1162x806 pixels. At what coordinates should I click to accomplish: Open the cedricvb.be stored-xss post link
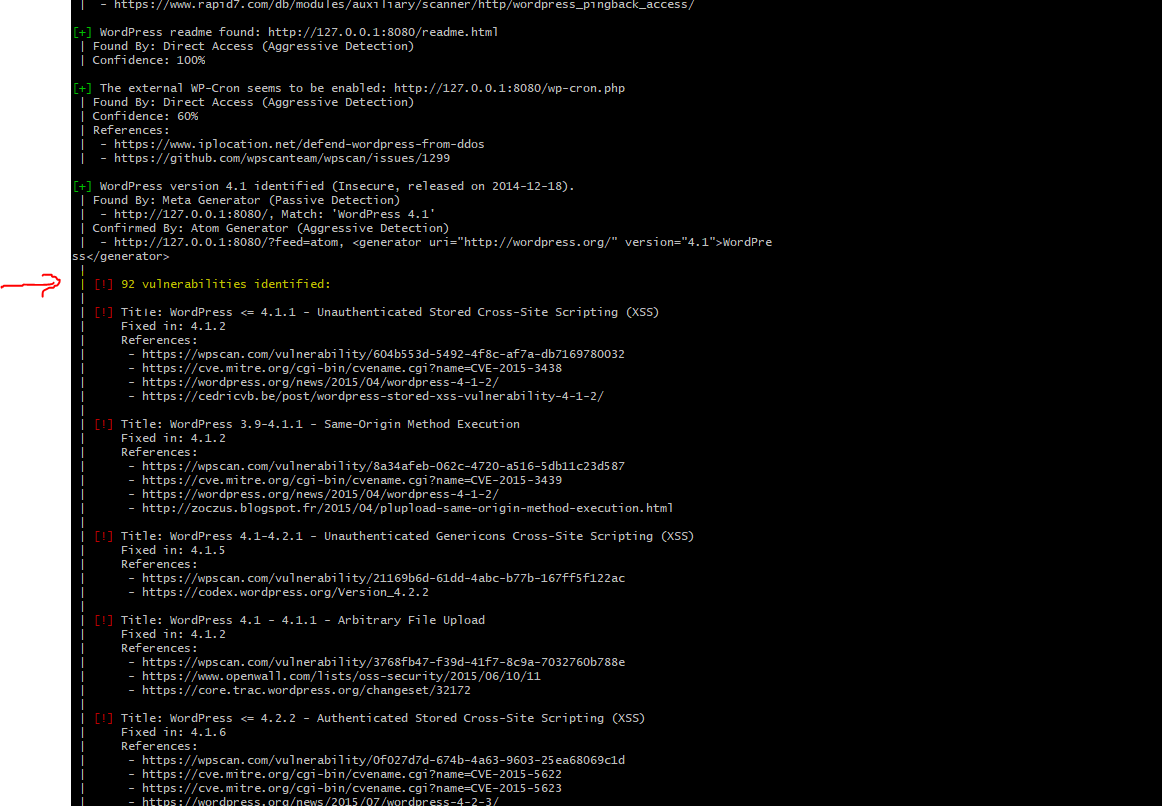pos(373,396)
